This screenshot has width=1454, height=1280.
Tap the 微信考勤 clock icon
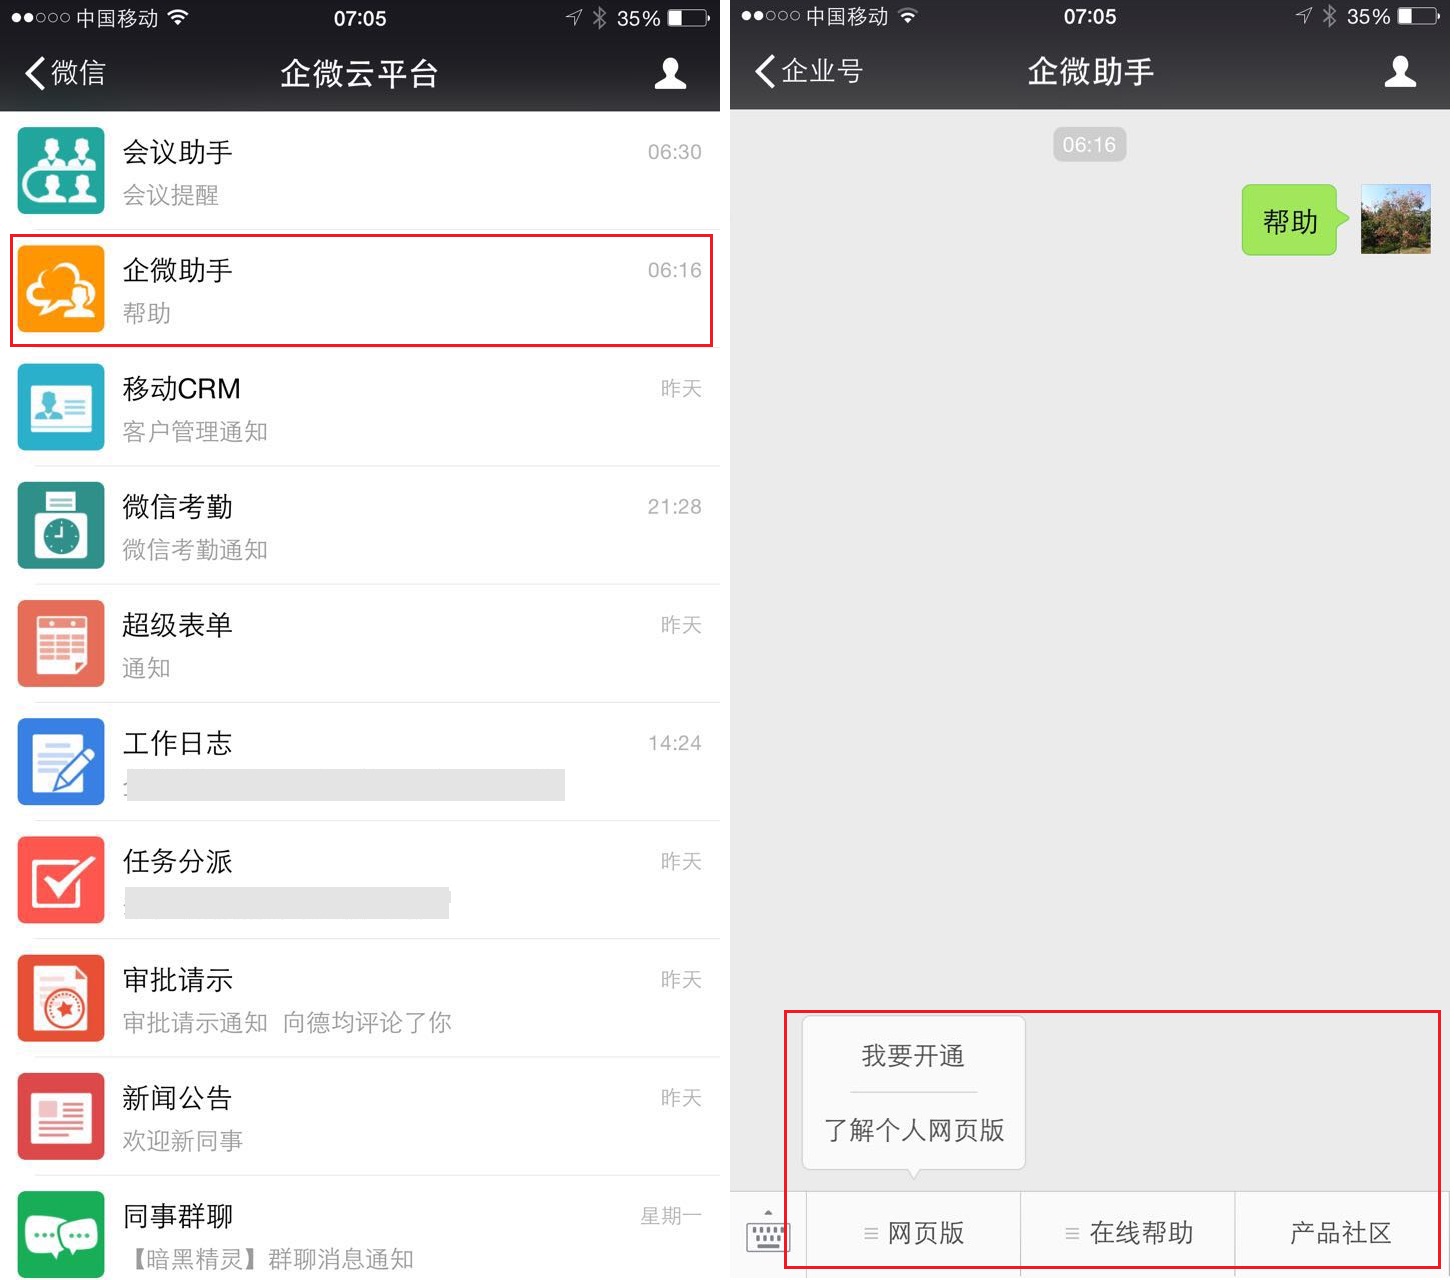tap(61, 525)
